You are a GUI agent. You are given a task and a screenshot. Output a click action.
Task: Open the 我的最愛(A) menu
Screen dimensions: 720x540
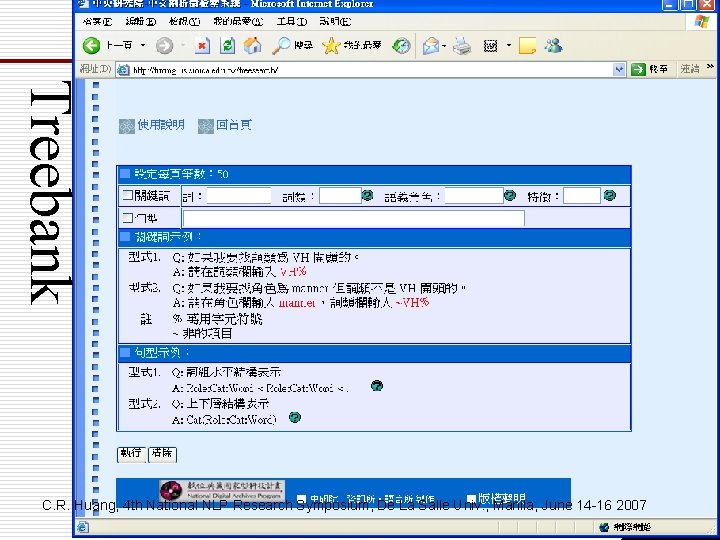(x=238, y=22)
